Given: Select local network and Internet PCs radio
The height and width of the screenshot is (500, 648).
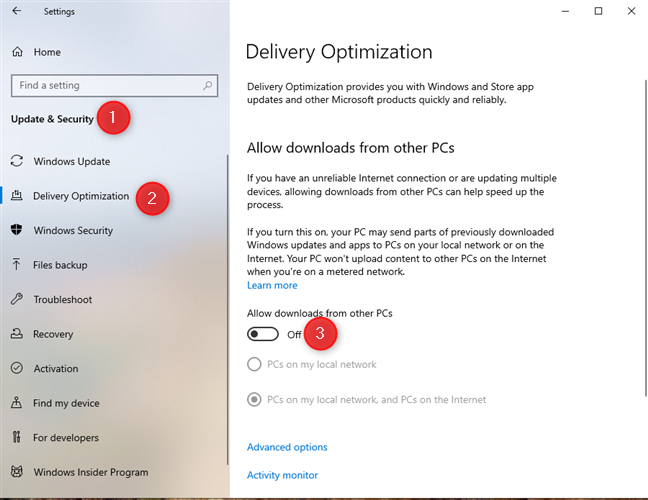Looking at the screenshot, I should 254,400.
